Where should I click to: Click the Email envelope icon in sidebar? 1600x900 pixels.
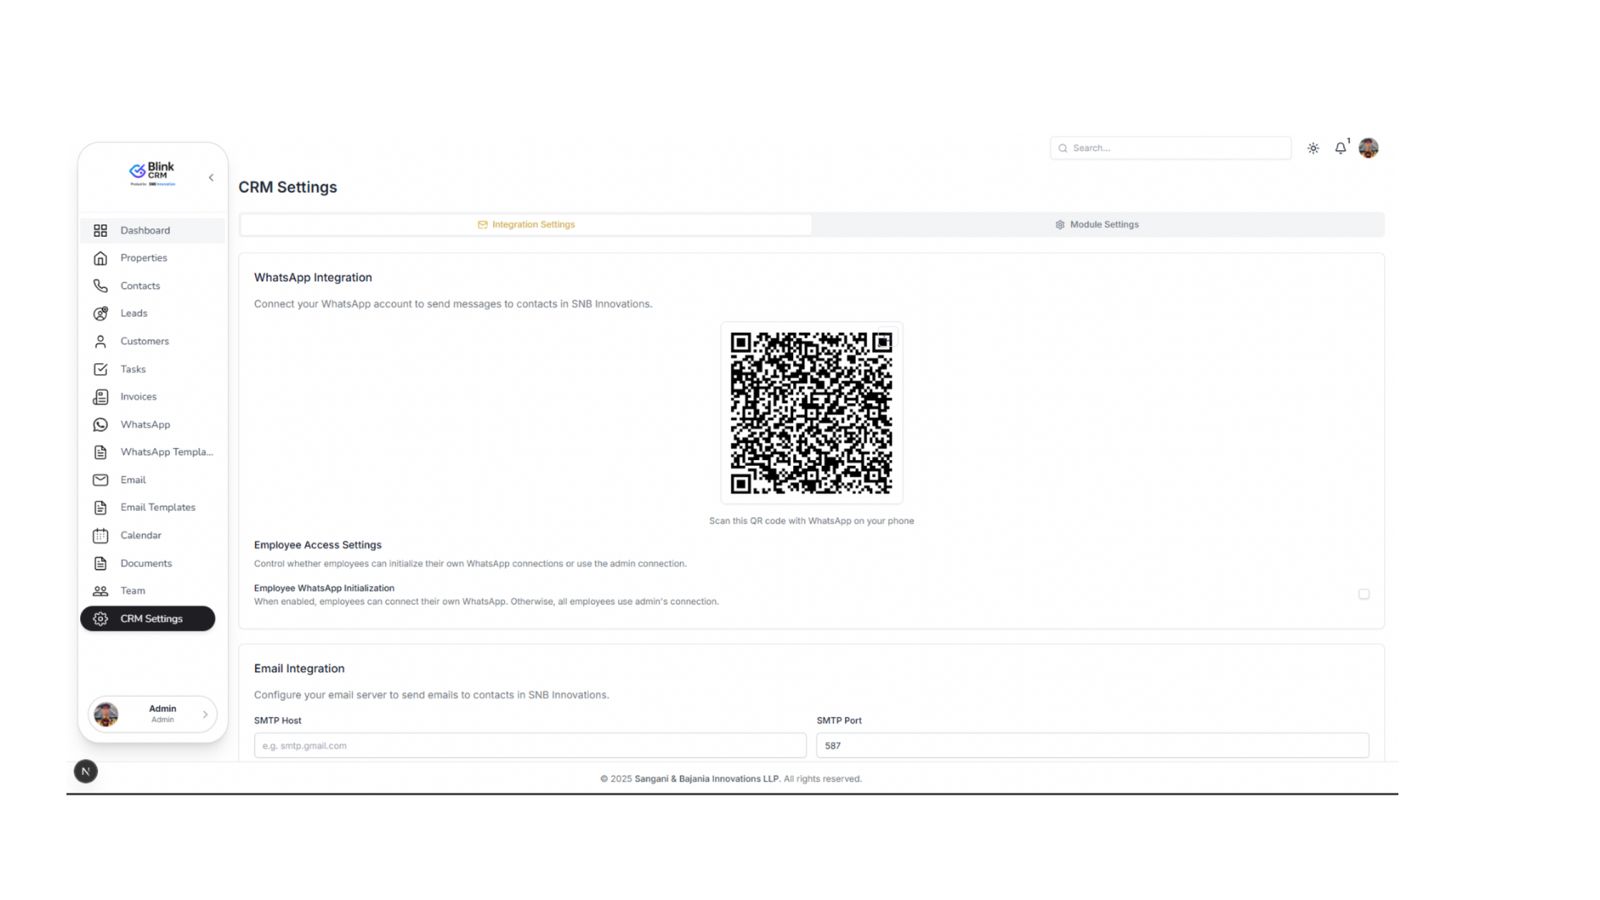click(x=100, y=480)
